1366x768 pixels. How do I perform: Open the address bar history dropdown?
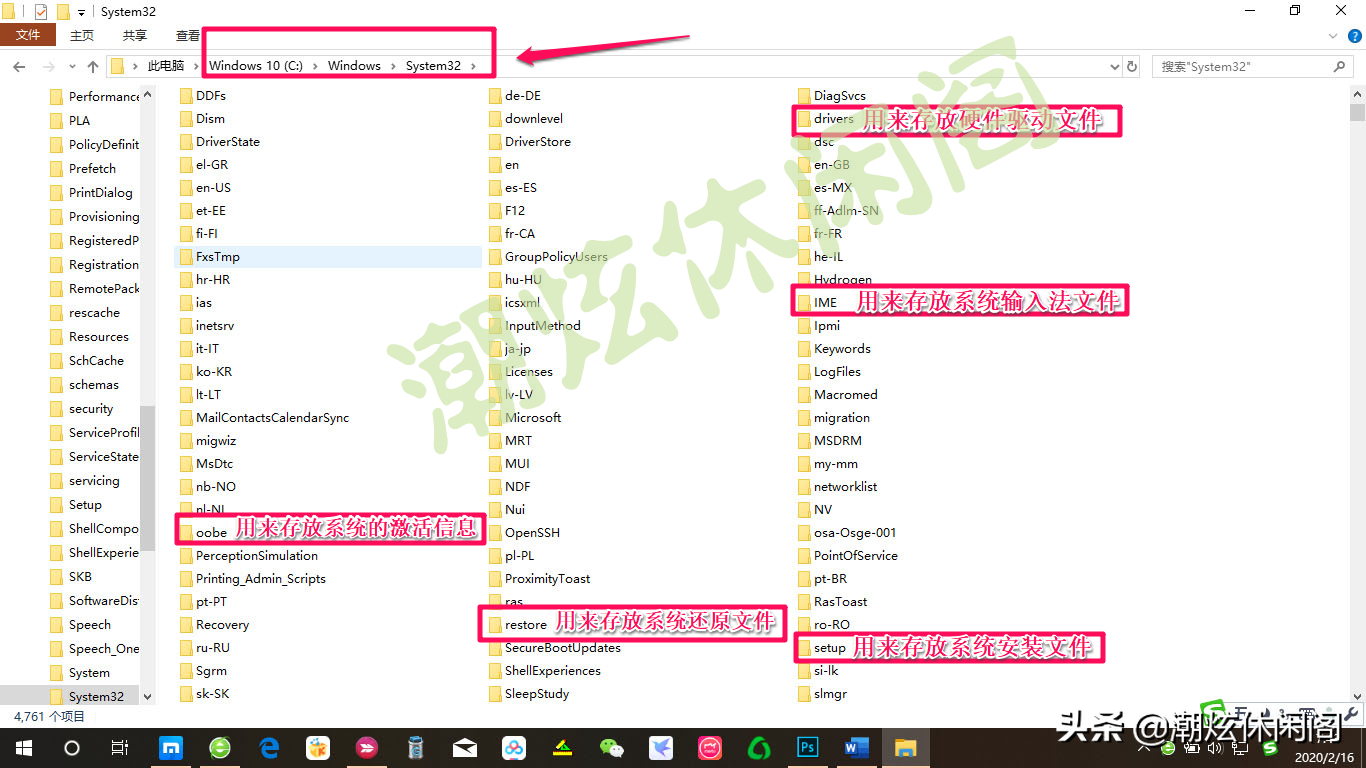(1115, 67)
